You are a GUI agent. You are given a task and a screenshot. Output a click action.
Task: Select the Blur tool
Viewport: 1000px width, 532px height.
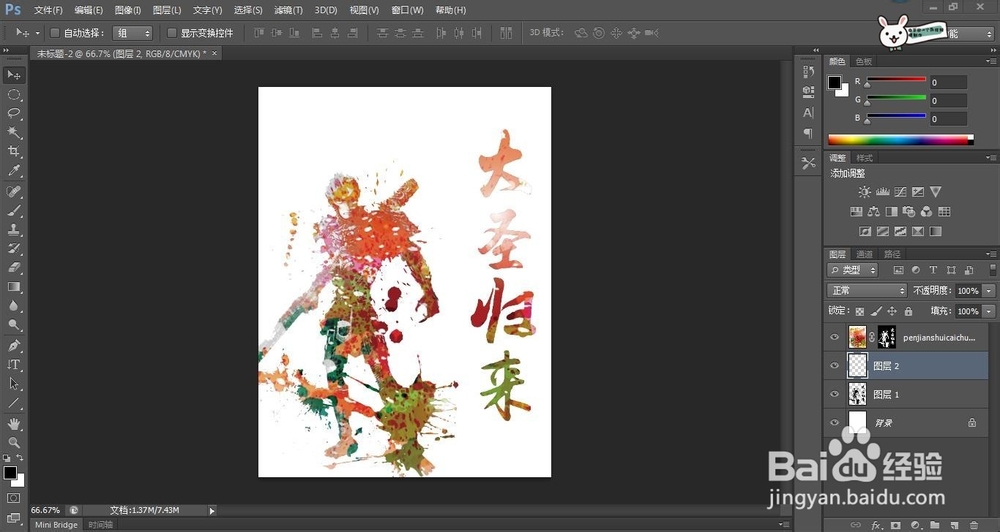pos(14,306)
